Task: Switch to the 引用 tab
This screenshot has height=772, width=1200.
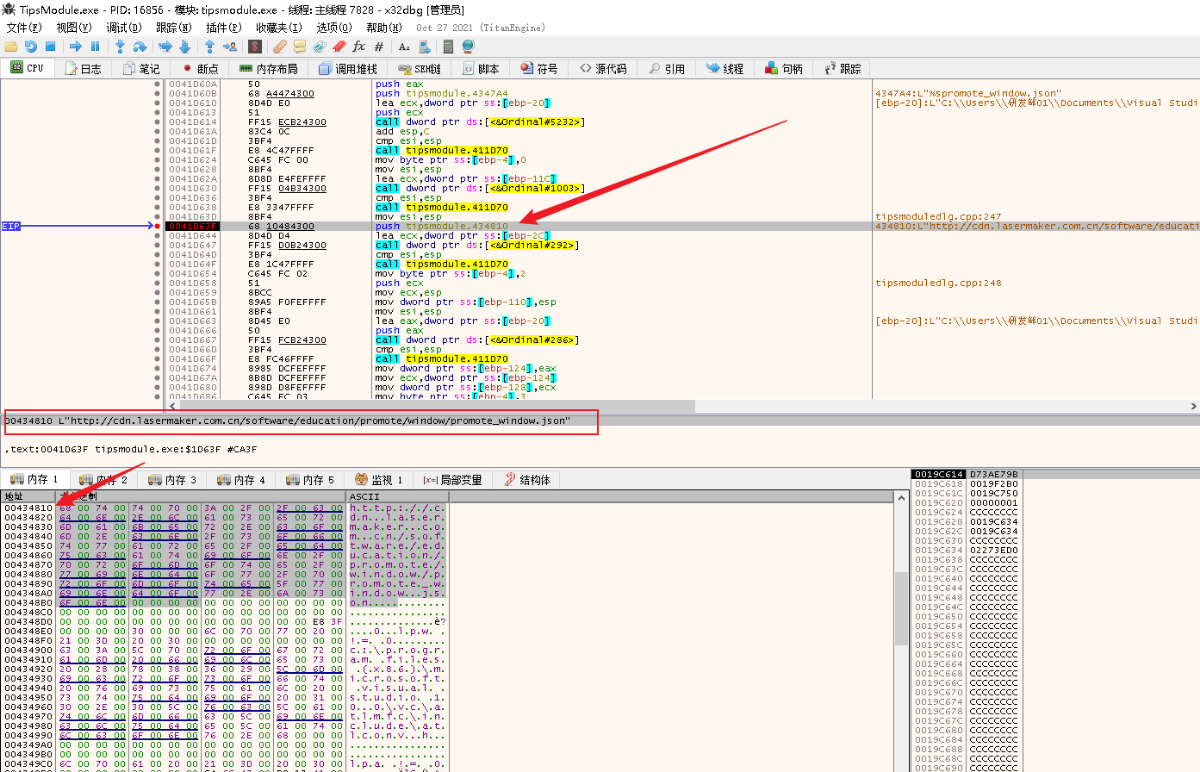Action: 667,68
